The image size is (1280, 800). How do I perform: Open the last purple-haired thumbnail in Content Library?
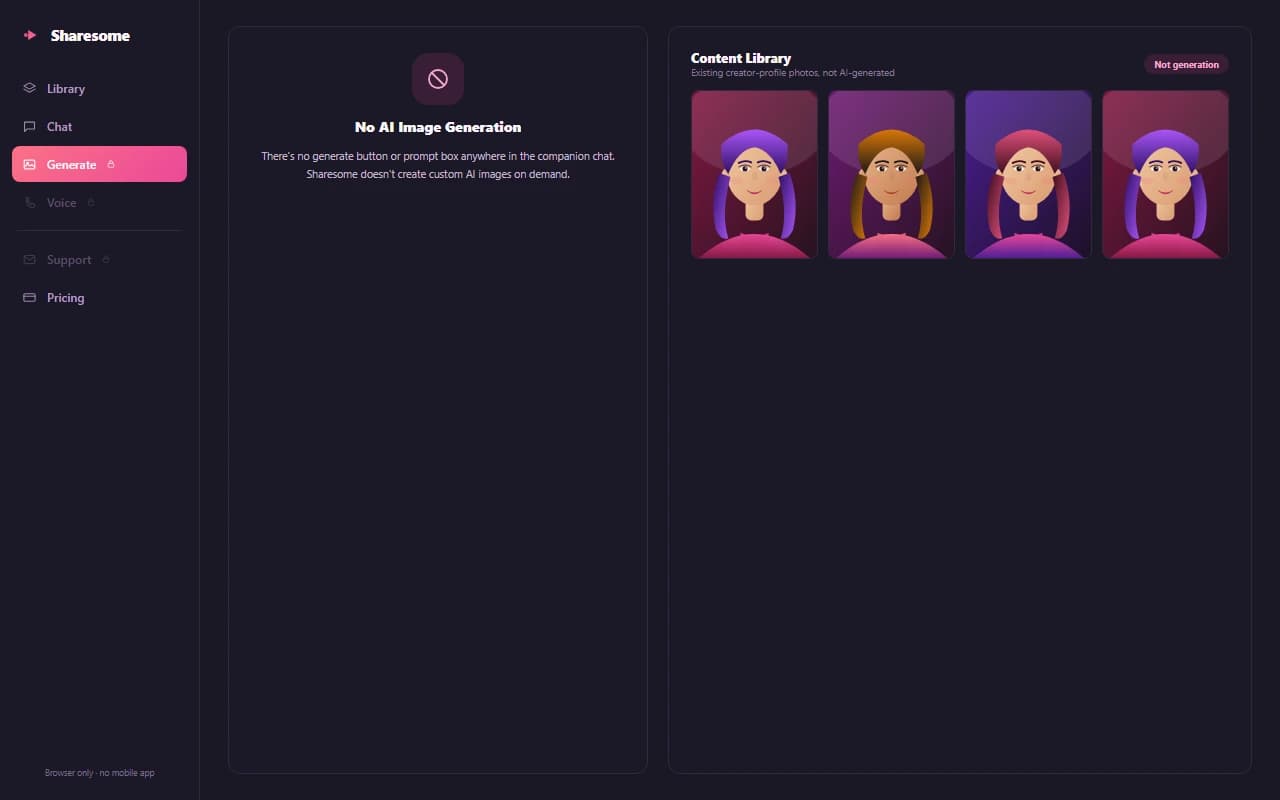click(x=1165, y=175)
